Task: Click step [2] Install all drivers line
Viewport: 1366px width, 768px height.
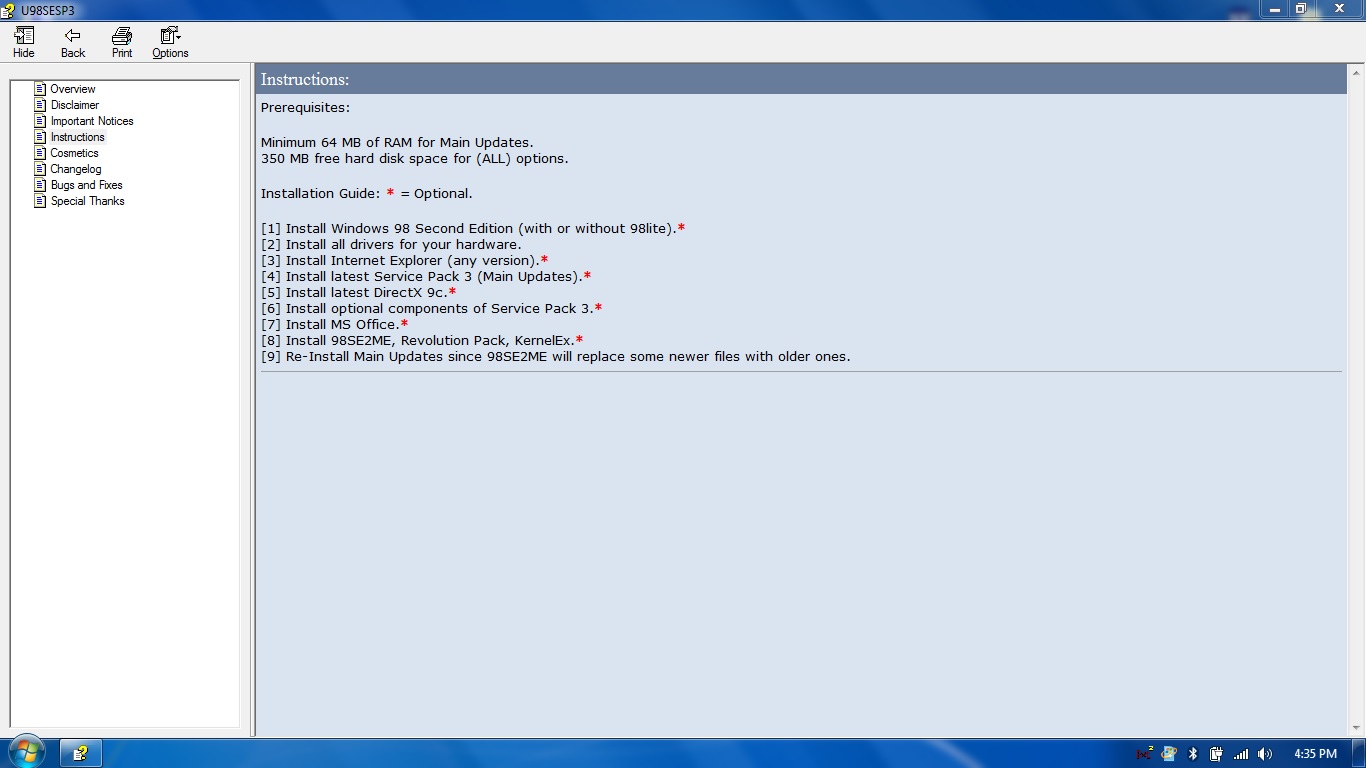Action: 391,245
